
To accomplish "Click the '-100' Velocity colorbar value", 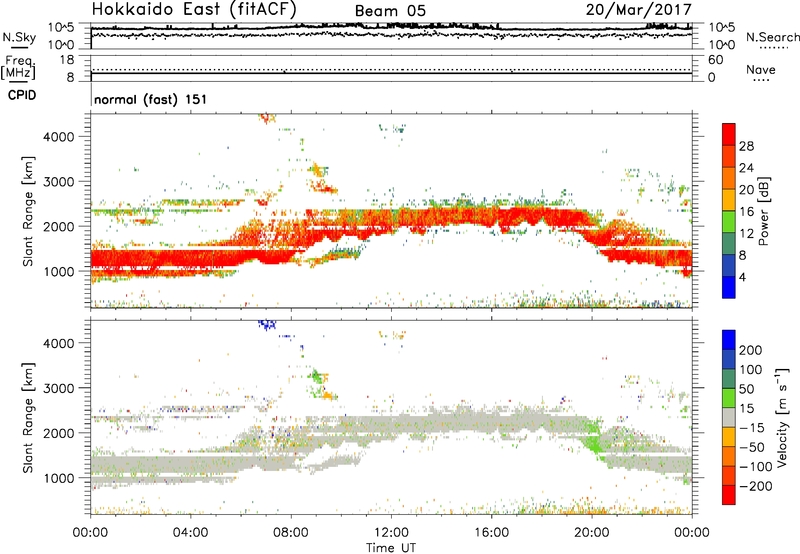I will click(x=756, y=466).
